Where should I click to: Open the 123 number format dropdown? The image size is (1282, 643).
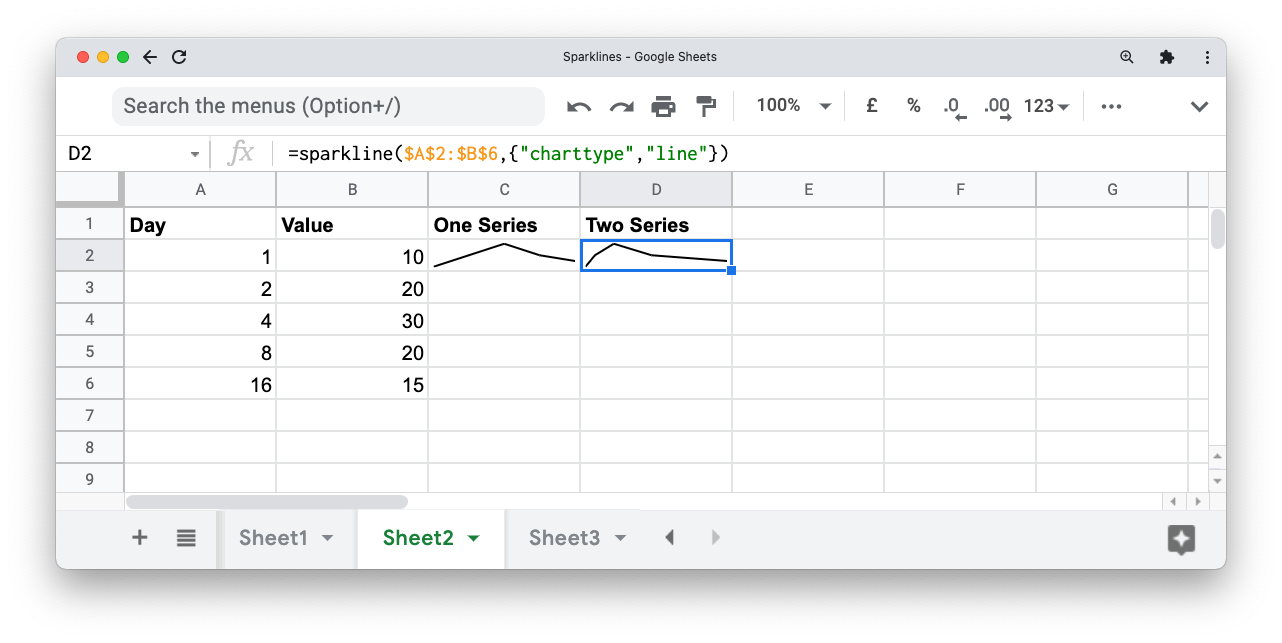pos(1046,105)
